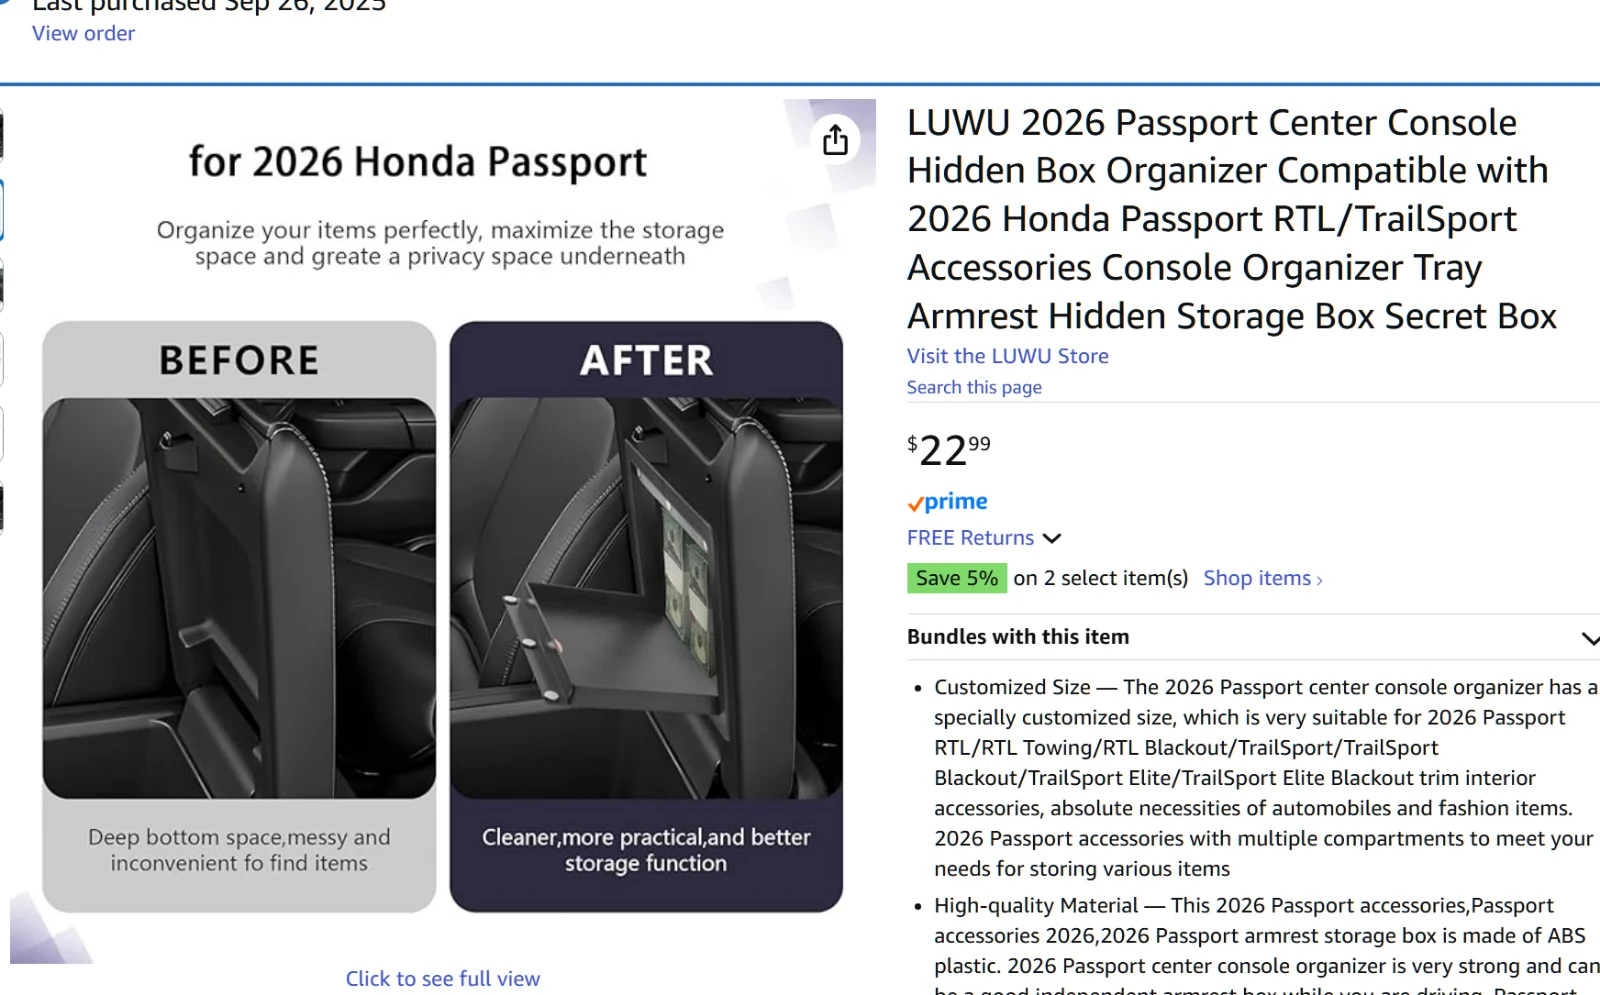Click the green Save 5% badge
The height and width of the screenshot is (995, 1600).
956,578
